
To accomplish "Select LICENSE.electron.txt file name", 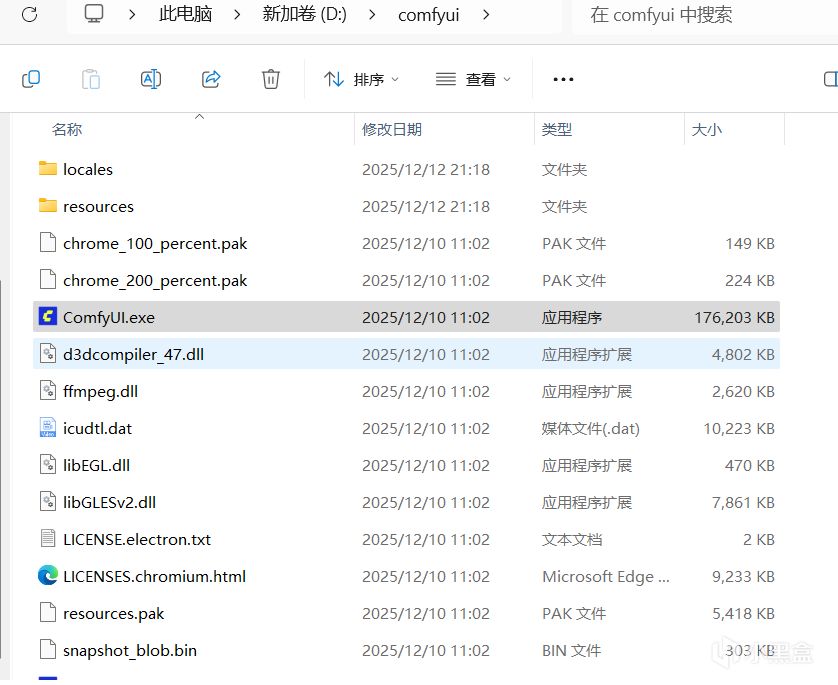I will tap(137, 539).
